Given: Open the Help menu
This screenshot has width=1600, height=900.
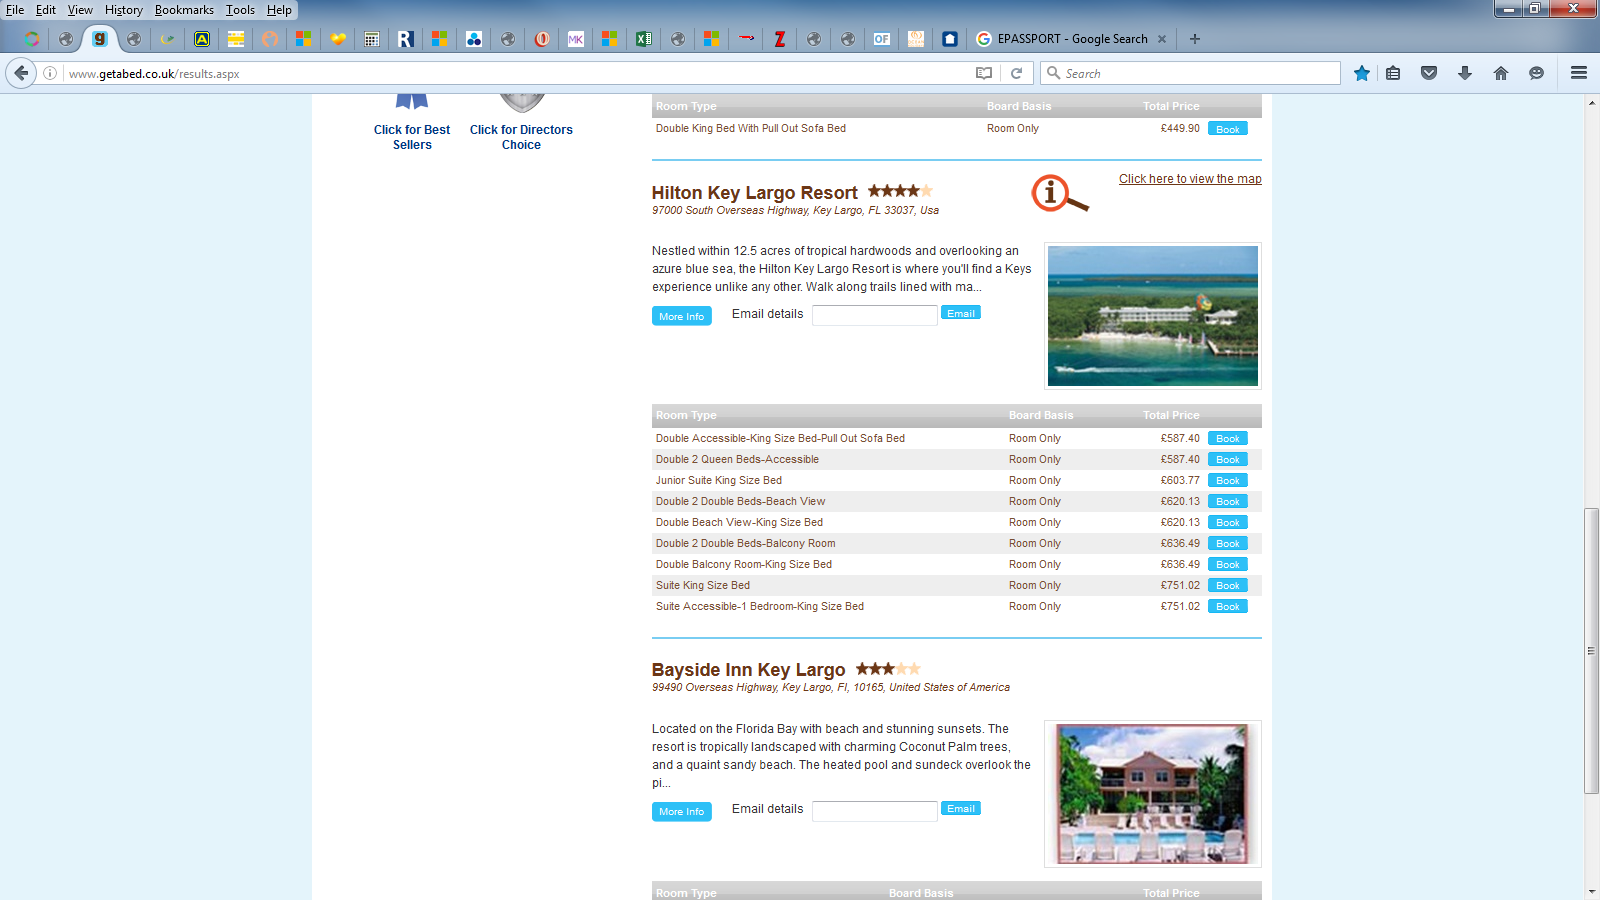Looking at the screenshot, I should 279,10.
